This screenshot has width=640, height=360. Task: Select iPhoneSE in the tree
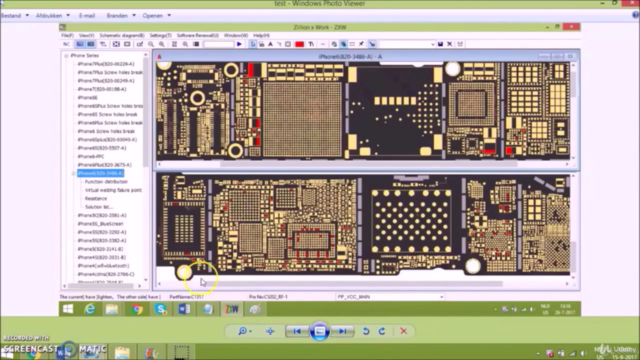[x=87, y=98]
